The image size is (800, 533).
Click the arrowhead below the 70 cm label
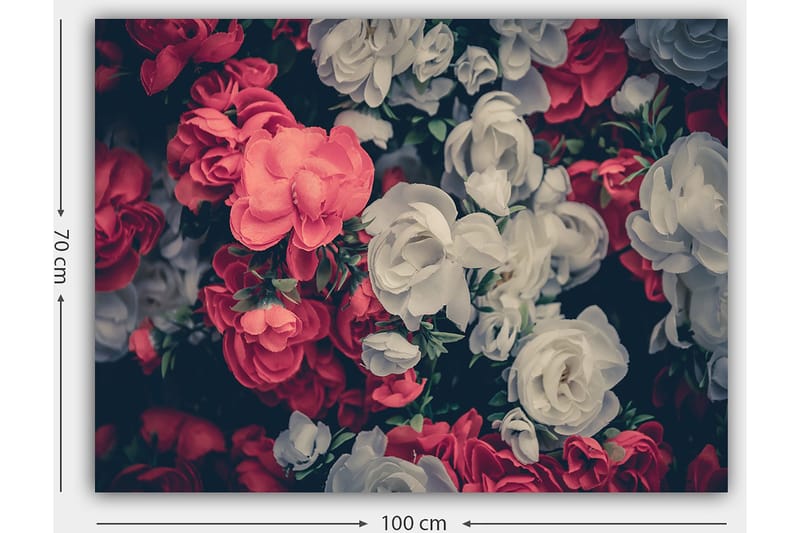pyautogui.click(x=60, y=299)
